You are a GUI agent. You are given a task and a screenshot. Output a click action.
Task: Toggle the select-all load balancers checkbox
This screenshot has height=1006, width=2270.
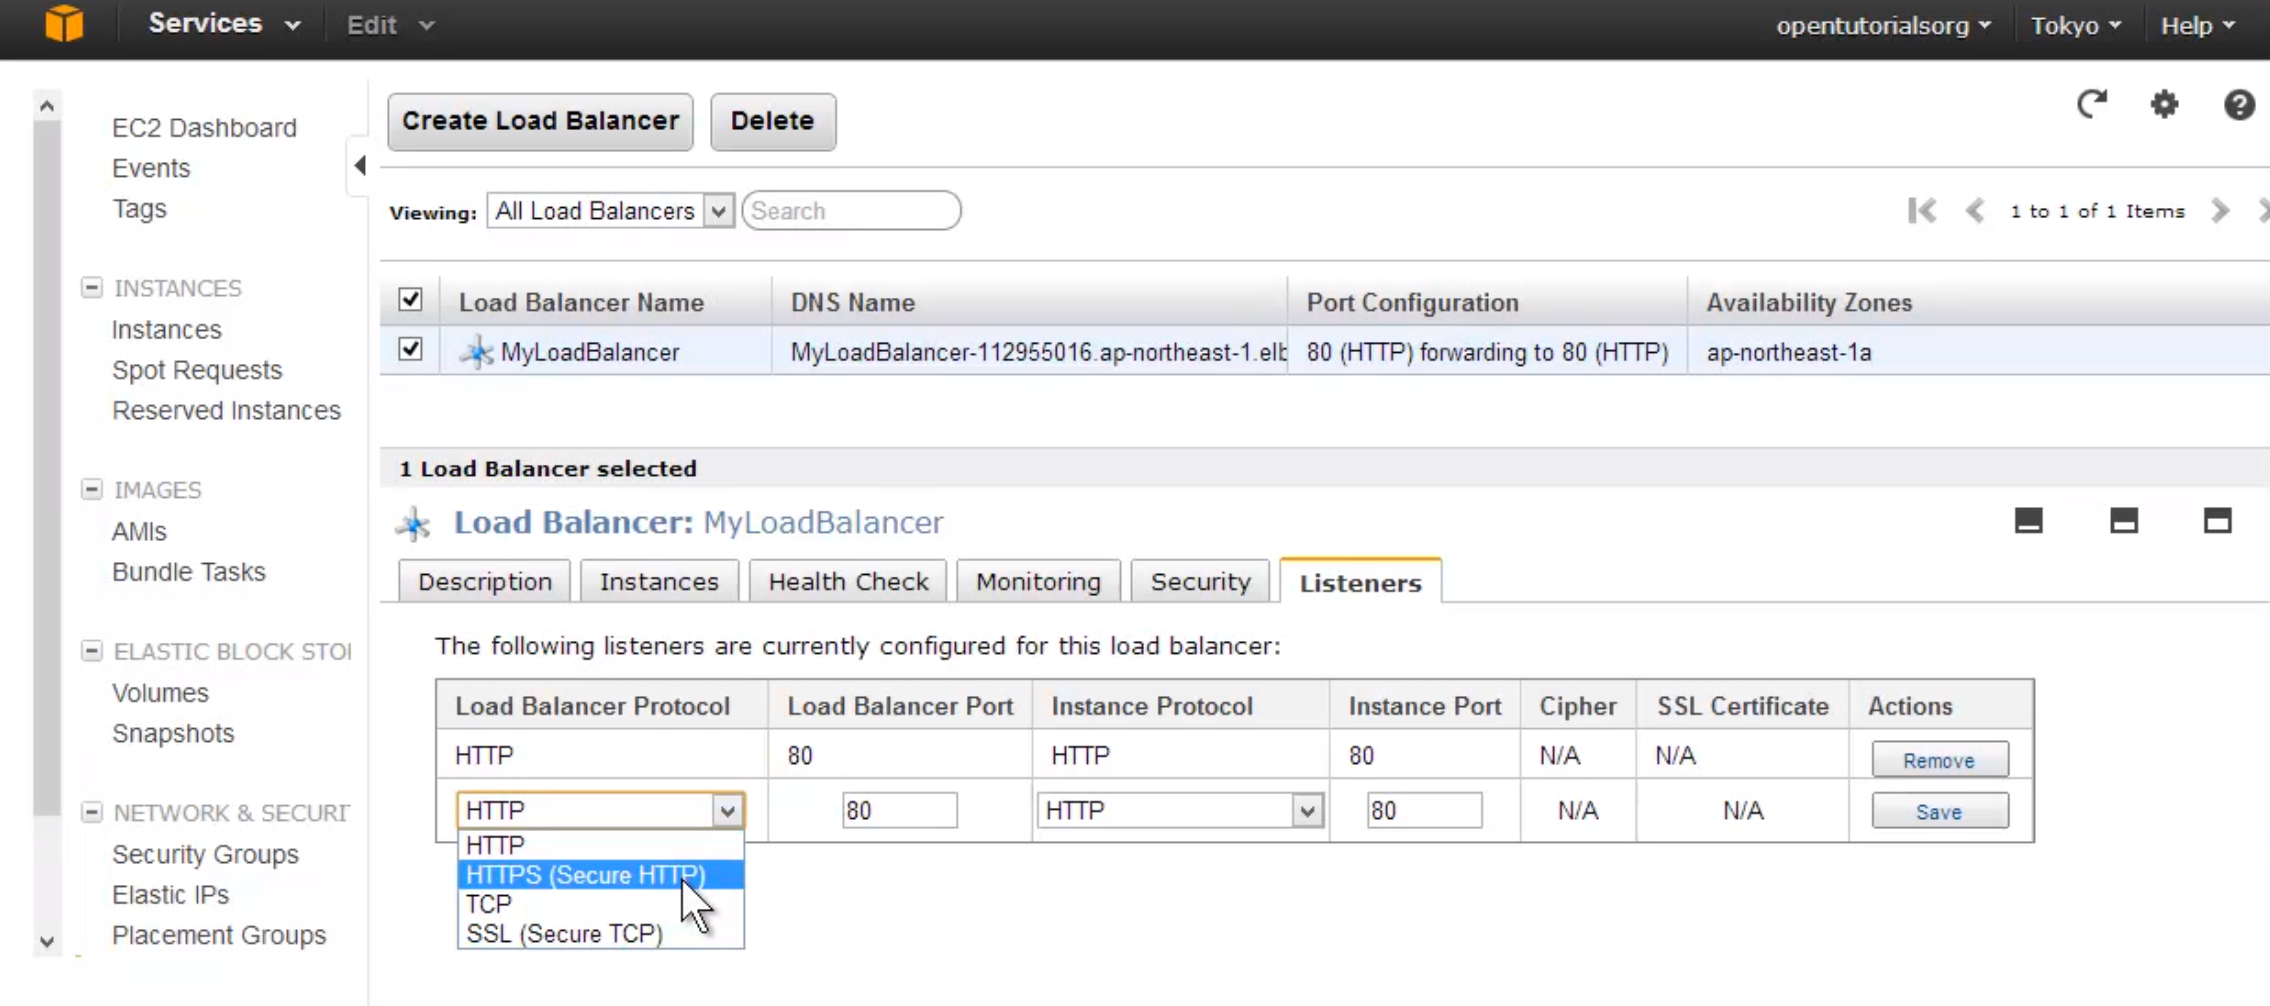pyautogui.click(x=410, y=299)
